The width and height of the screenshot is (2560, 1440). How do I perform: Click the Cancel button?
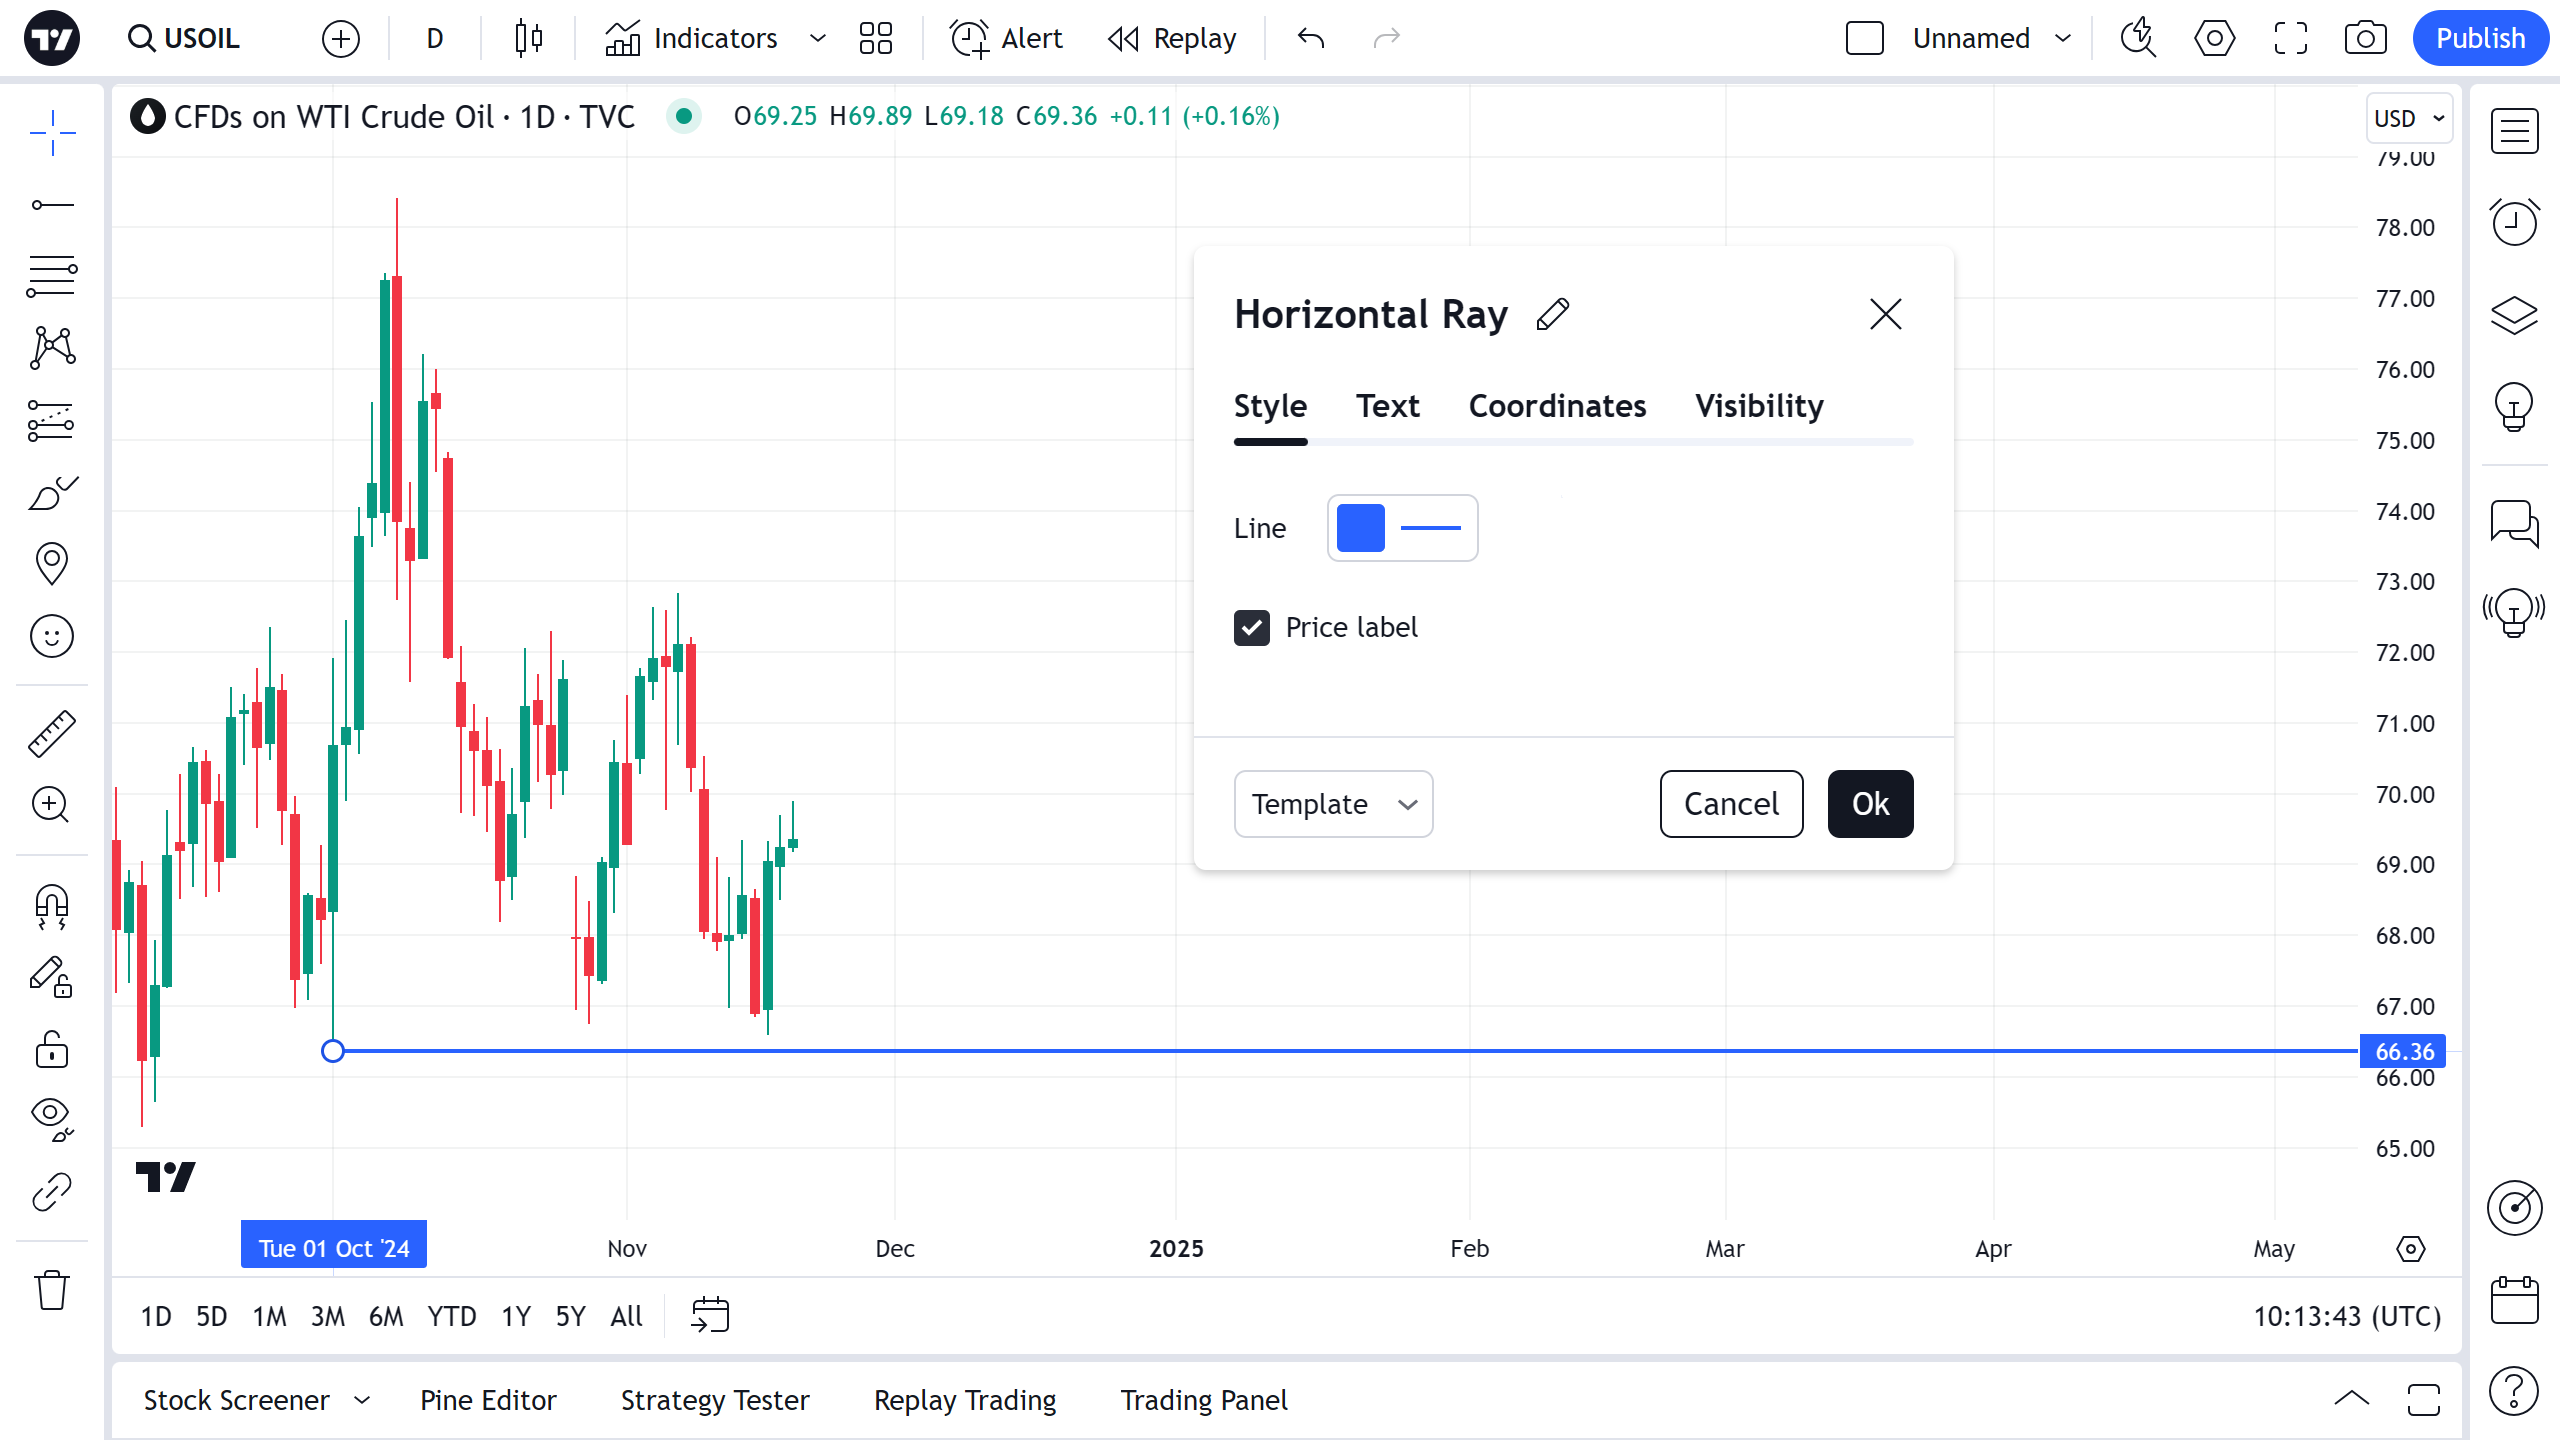1731,804
